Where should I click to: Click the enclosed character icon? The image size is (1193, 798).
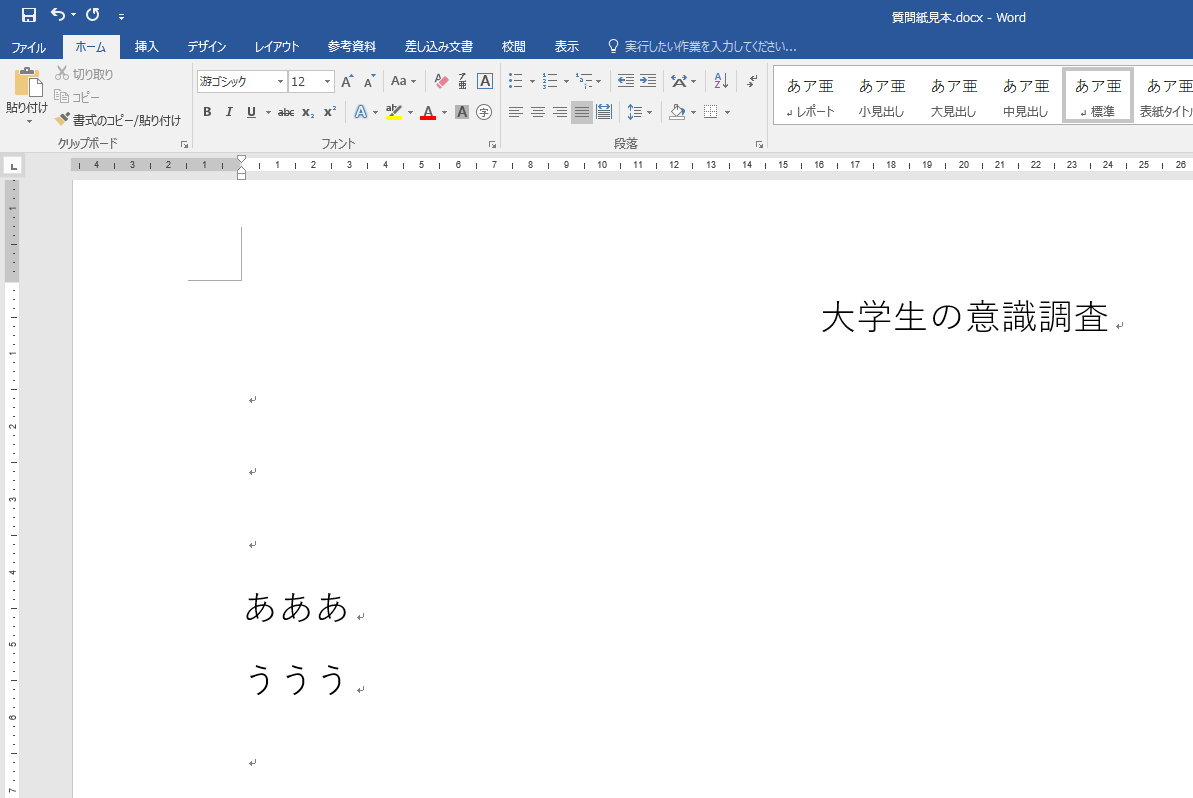click(484, 113)
